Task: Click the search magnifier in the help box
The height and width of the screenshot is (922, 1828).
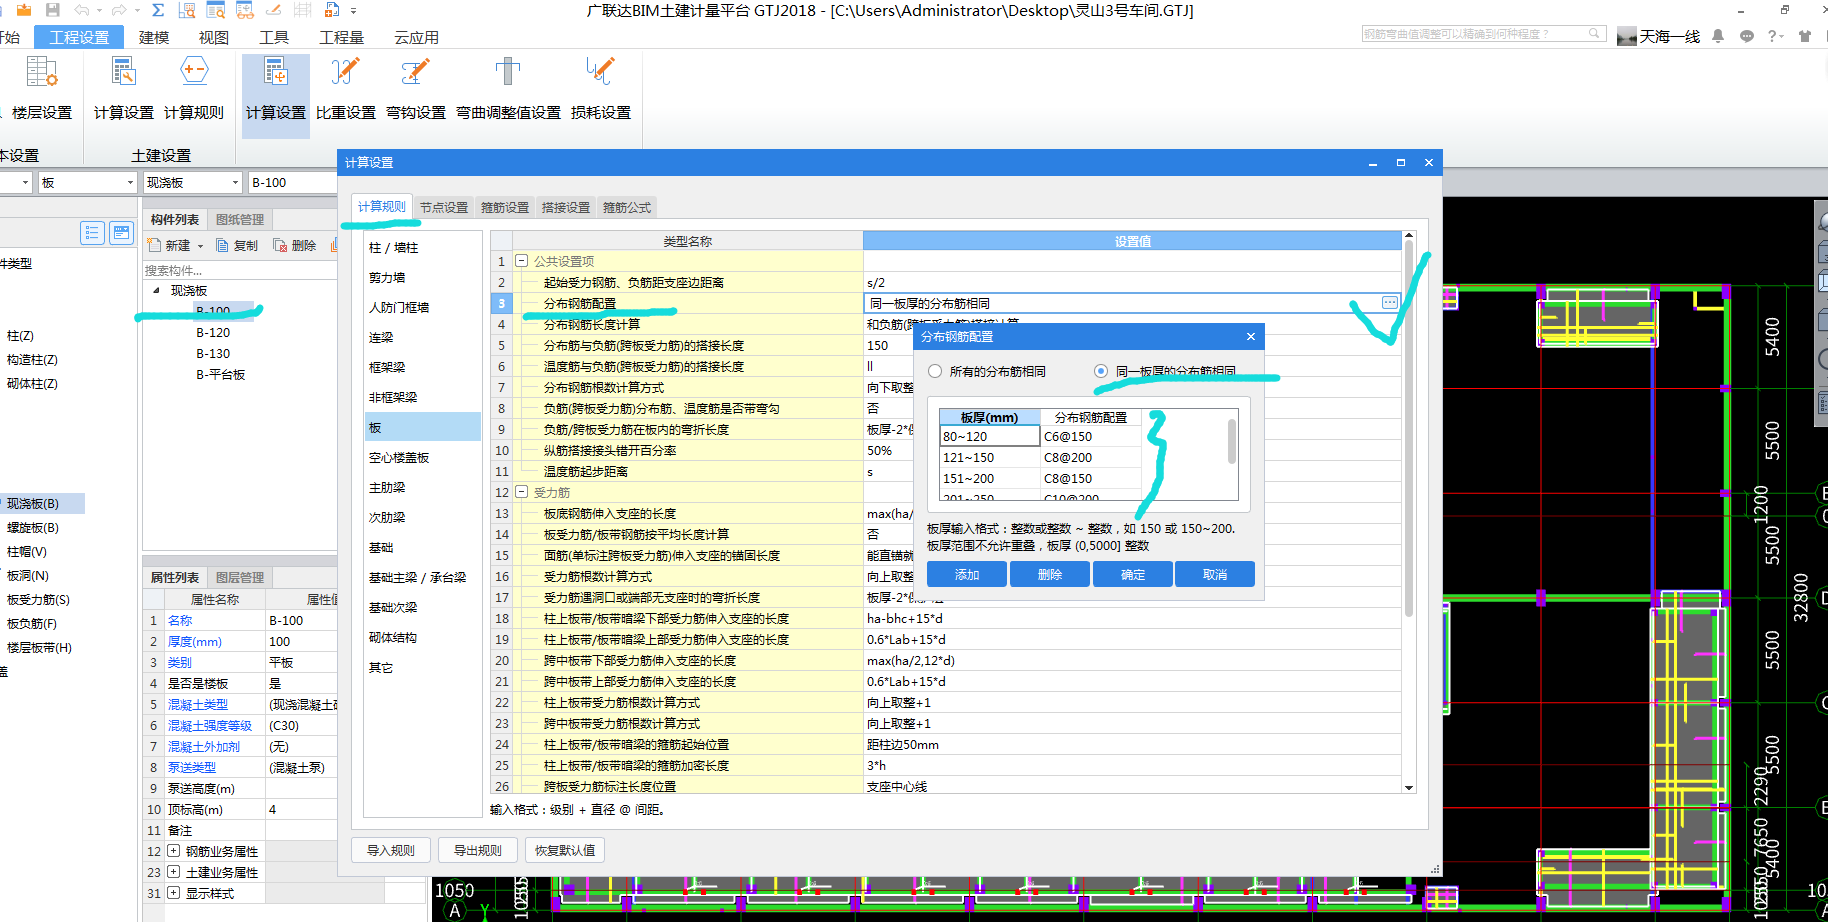Action: click(x=1595, y=34)
